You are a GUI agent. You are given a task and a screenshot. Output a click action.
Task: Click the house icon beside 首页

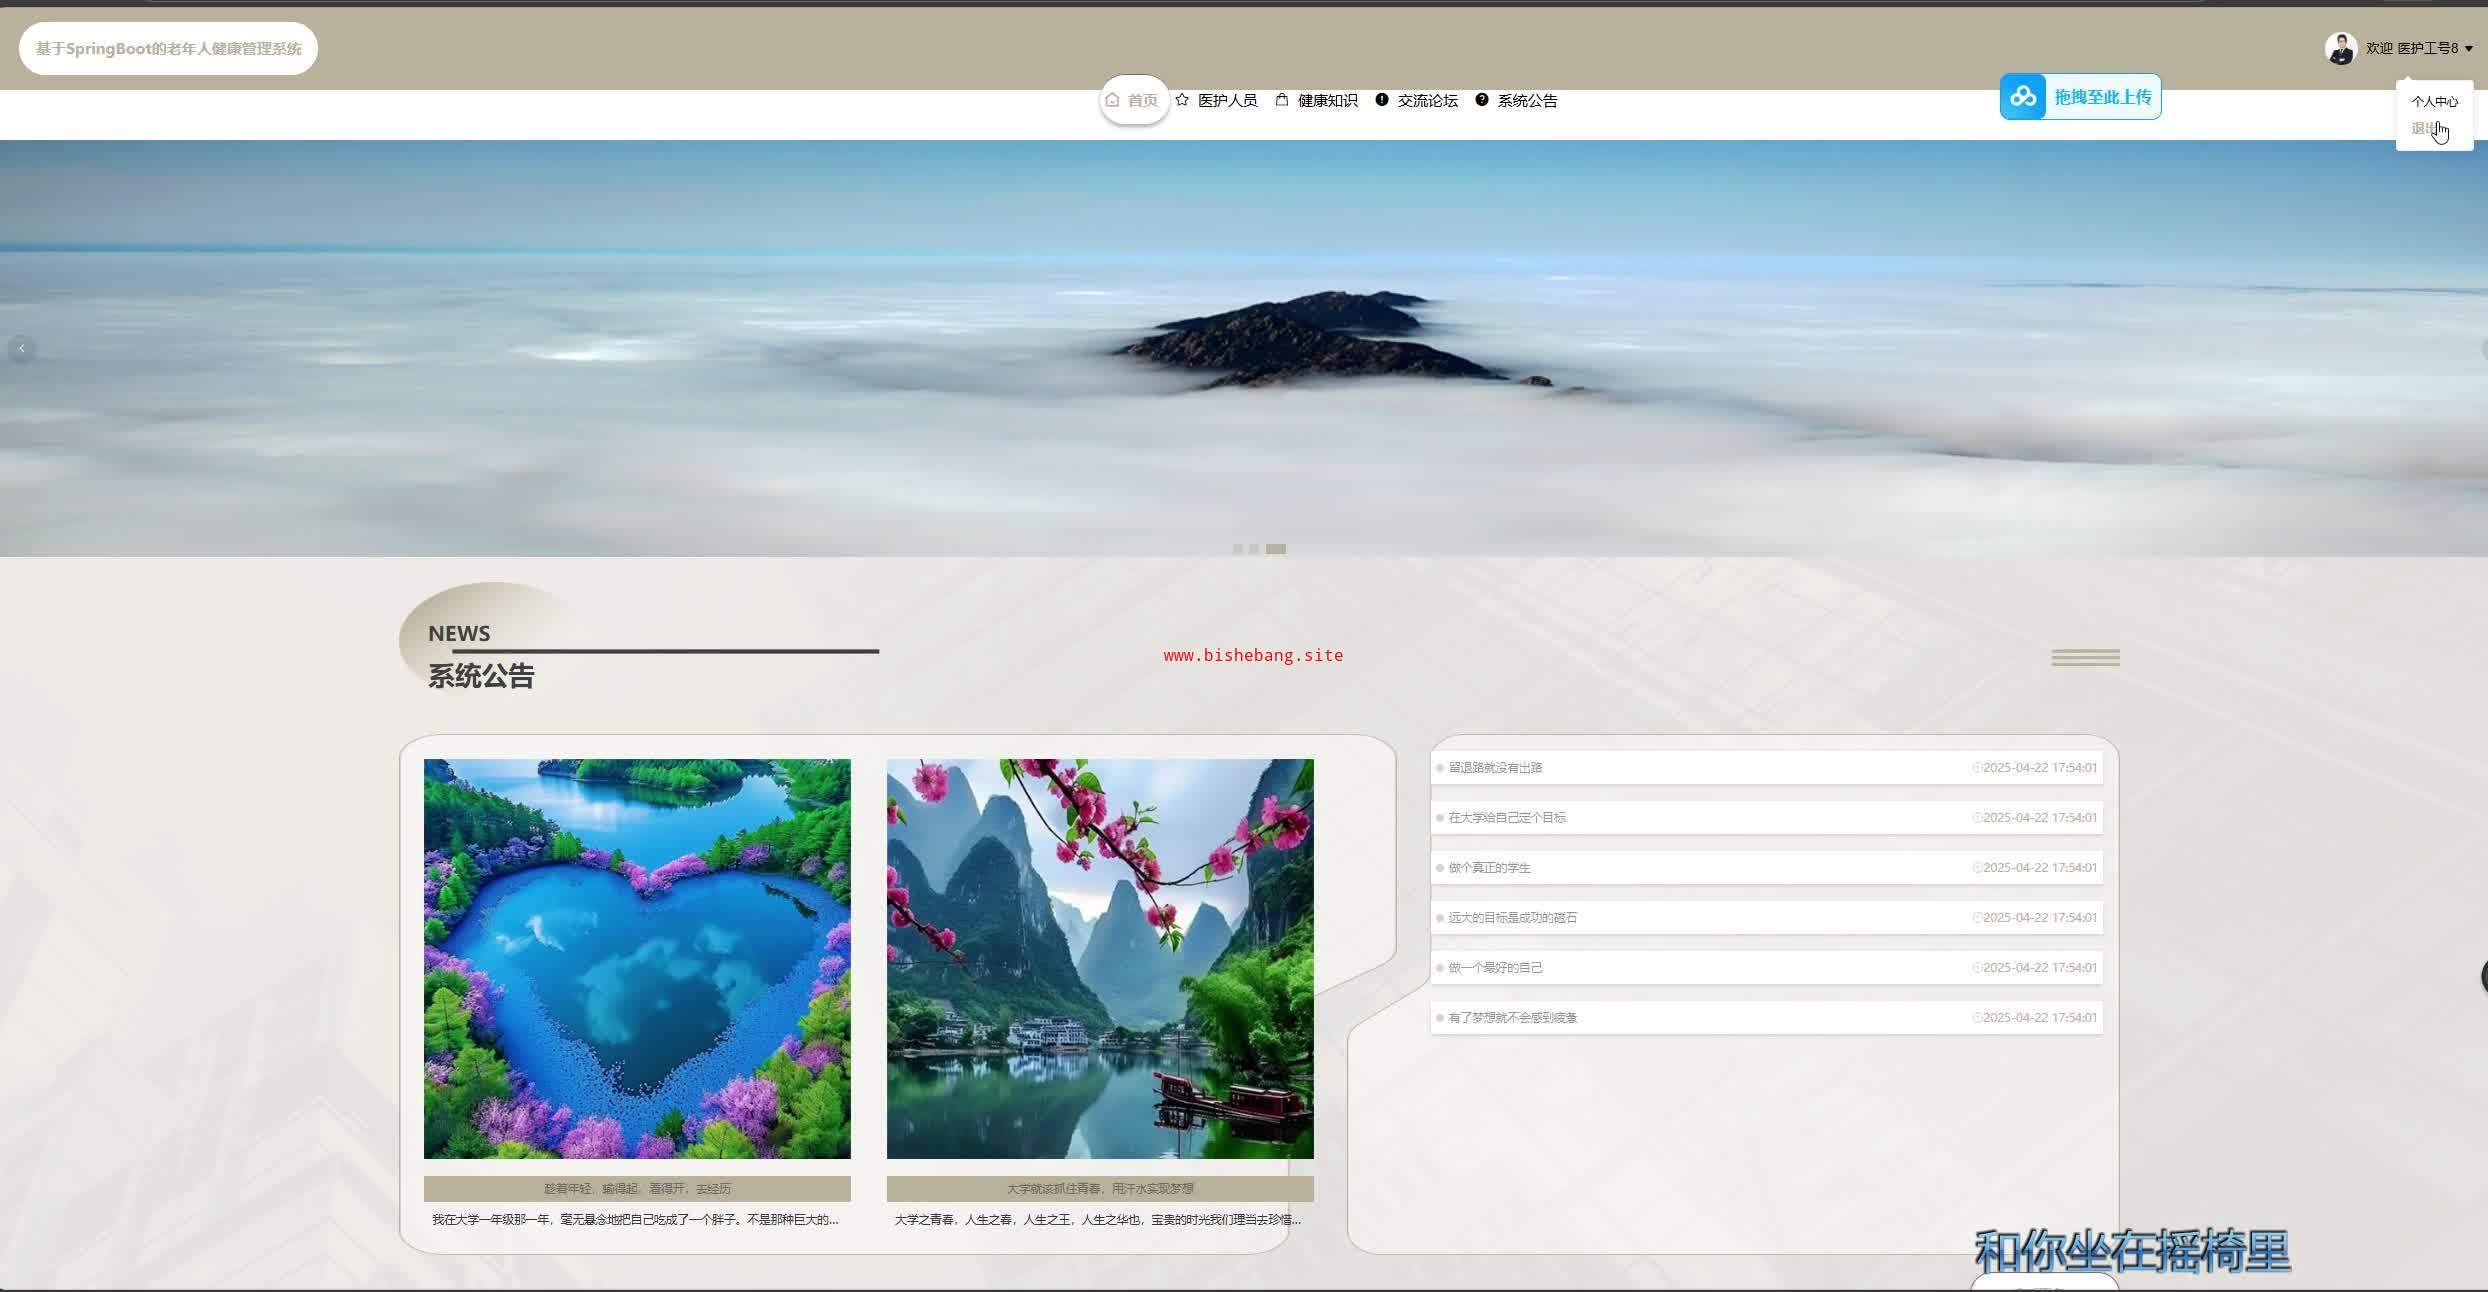pyautogui.click(x=1112, y=100)
